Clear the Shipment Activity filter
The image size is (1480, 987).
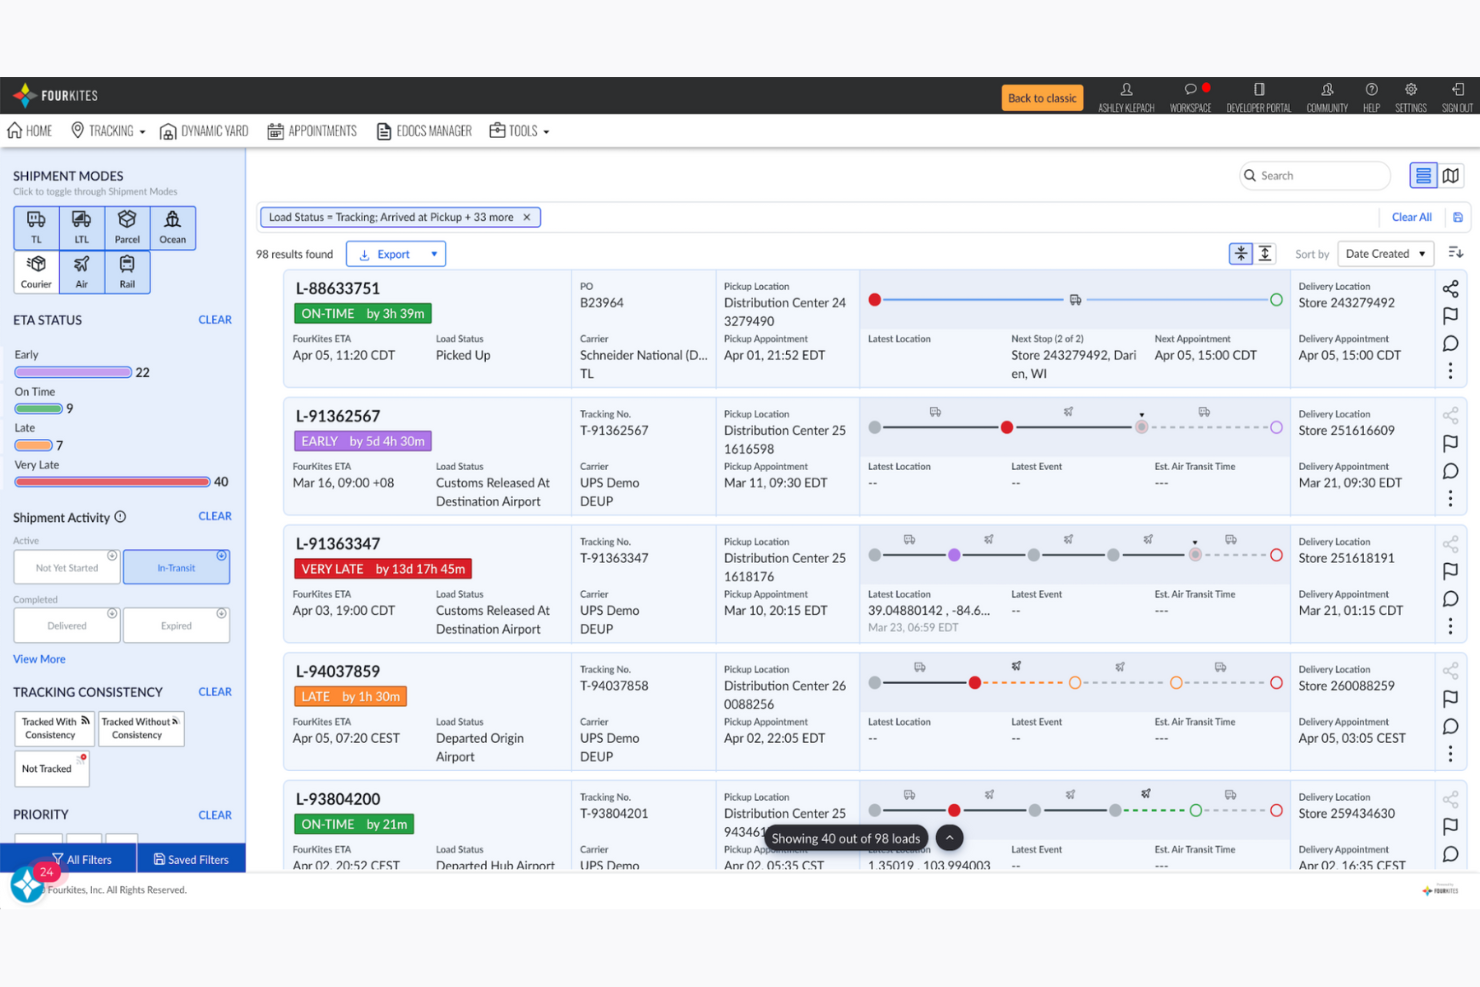[215, 516]
